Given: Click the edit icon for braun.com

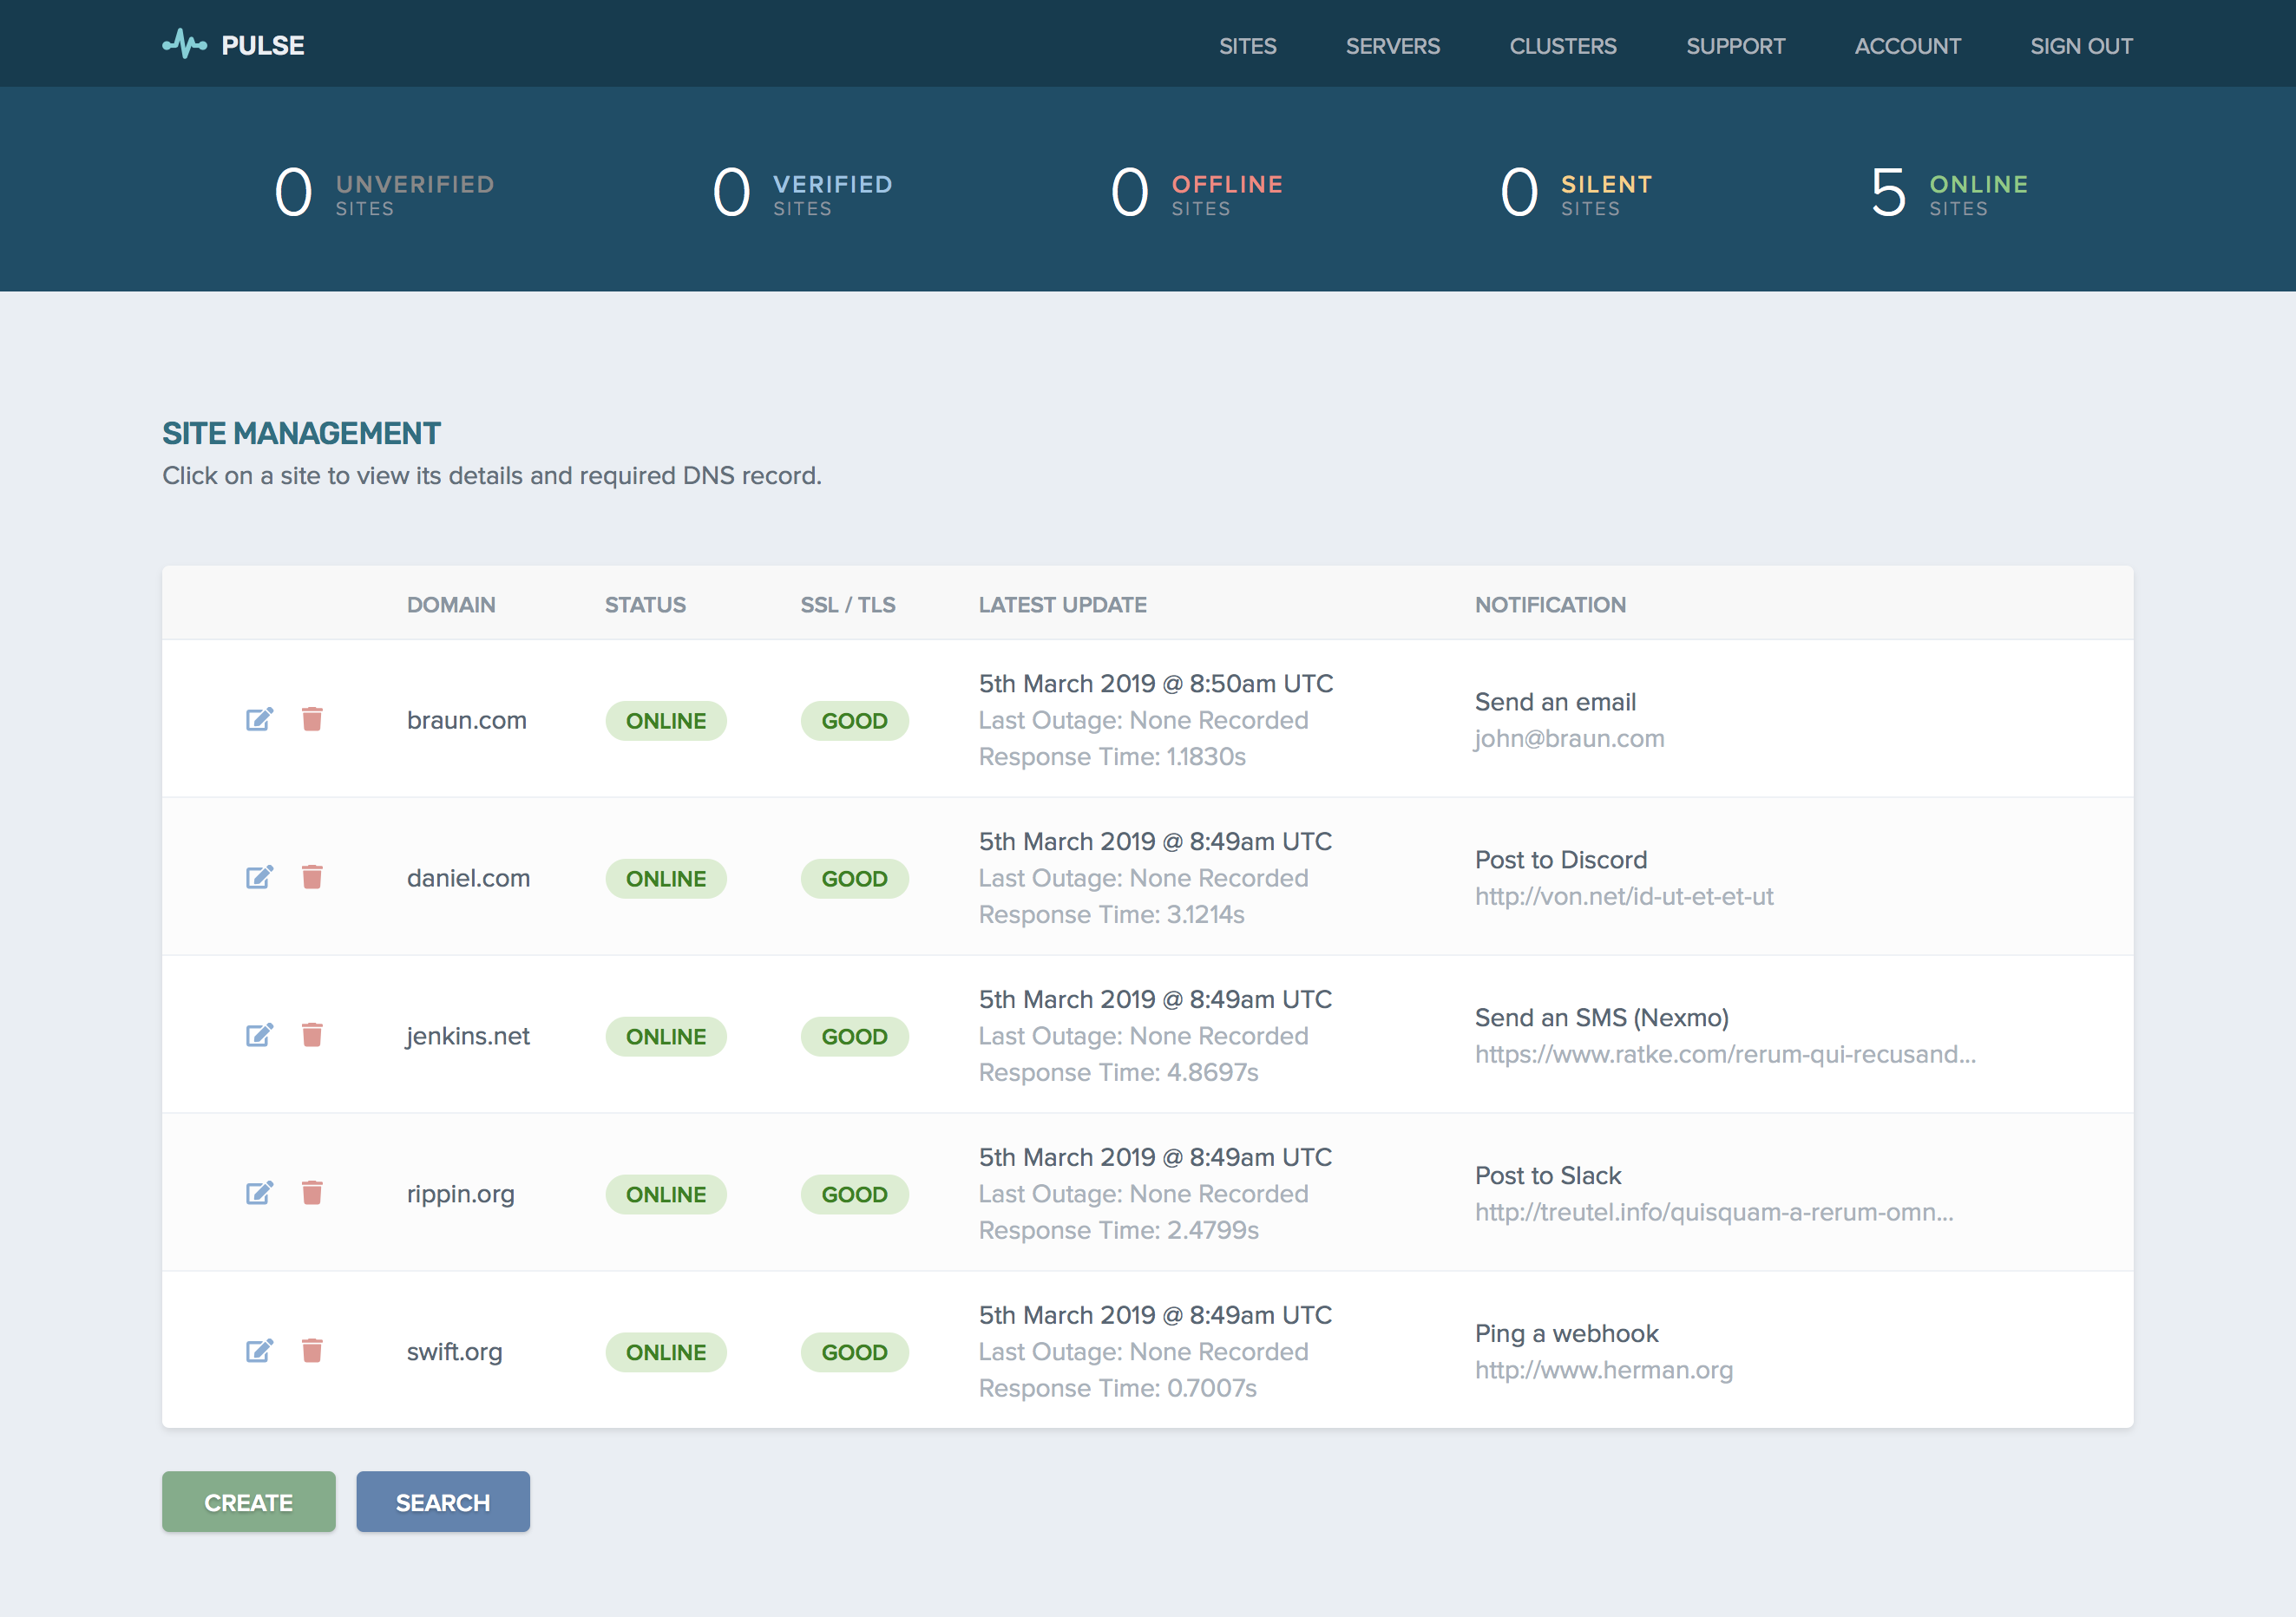Looking at the screenshot, I should [x=259, y=720].
